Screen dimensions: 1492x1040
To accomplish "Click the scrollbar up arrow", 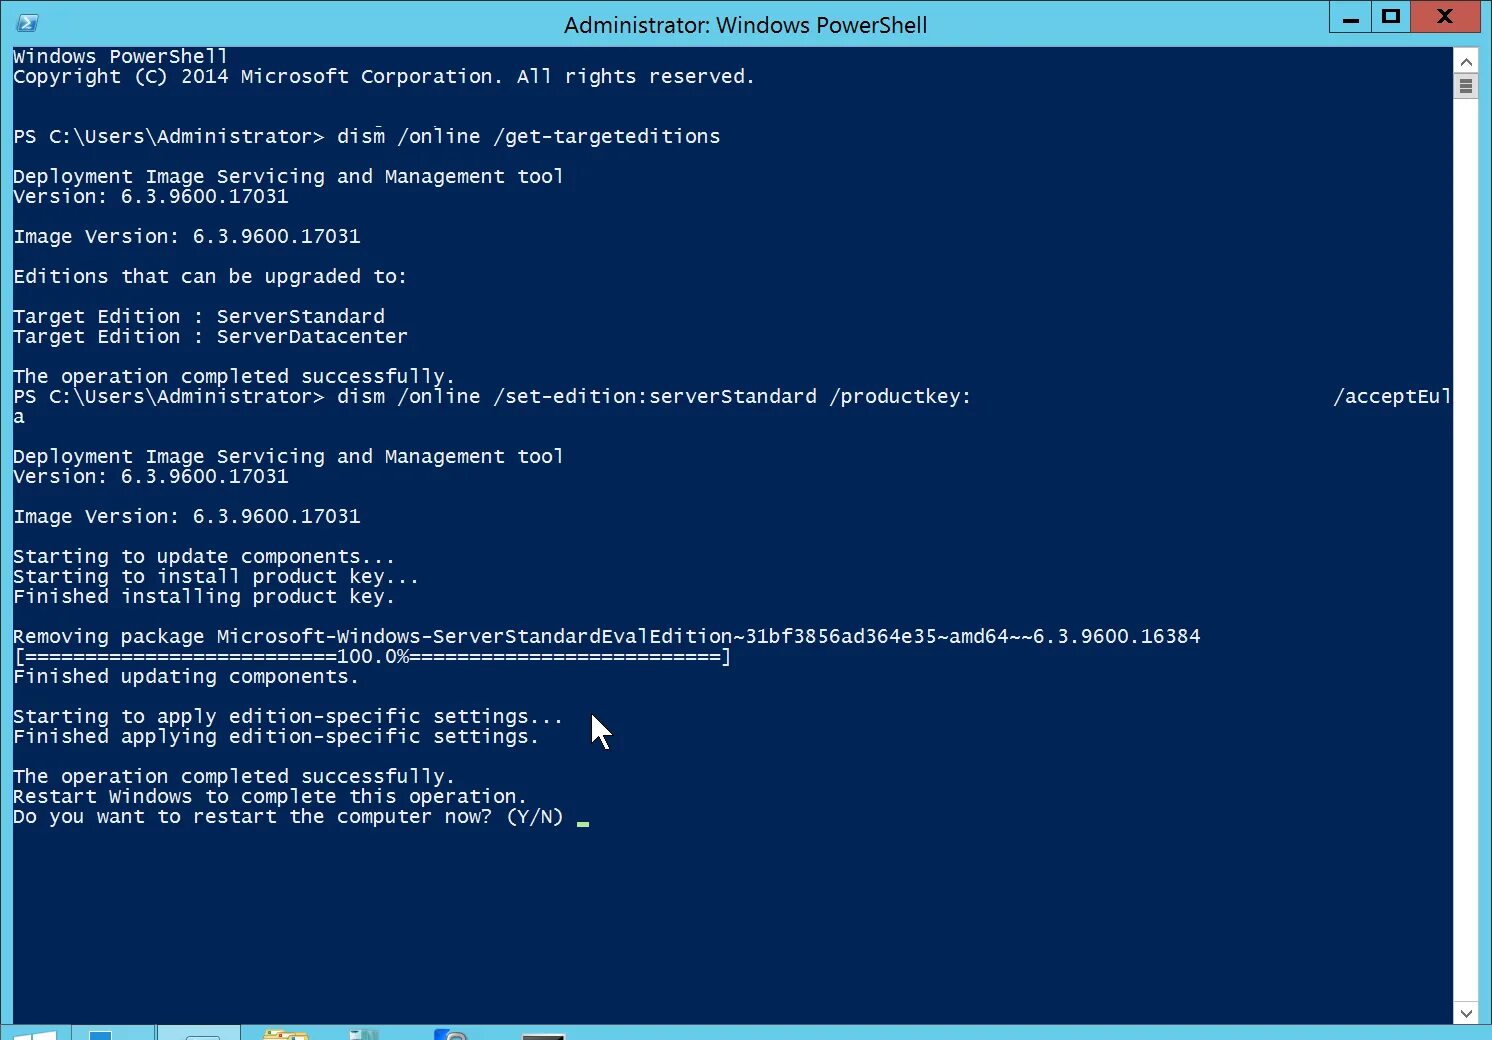I will [x=1466, y=62].
